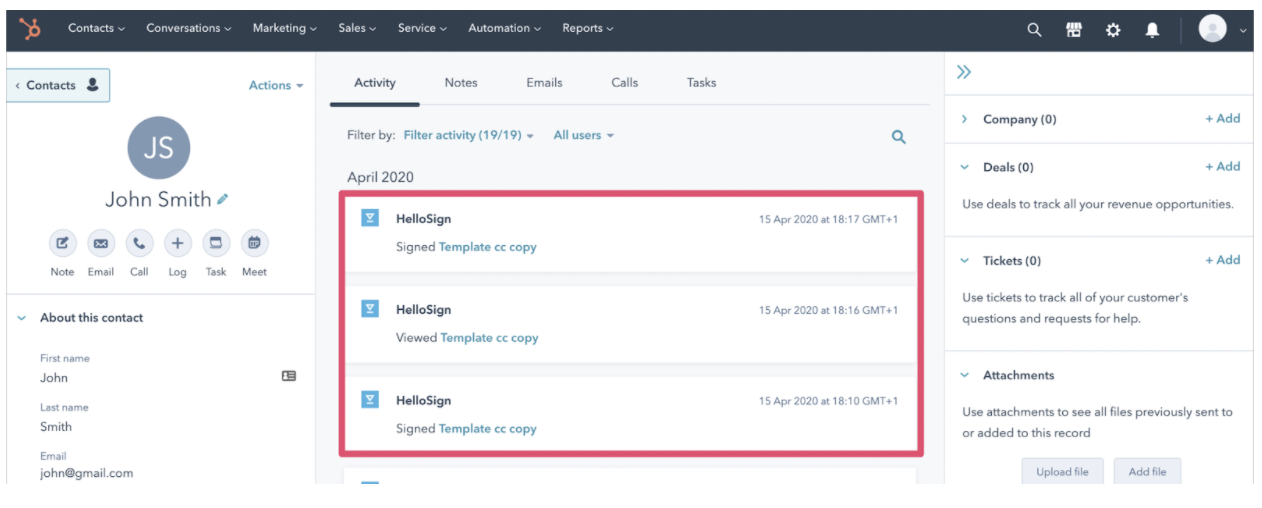This screenshot has width=1262, height=508.
Task: Open the Service menu
Action: coord(422,28)
